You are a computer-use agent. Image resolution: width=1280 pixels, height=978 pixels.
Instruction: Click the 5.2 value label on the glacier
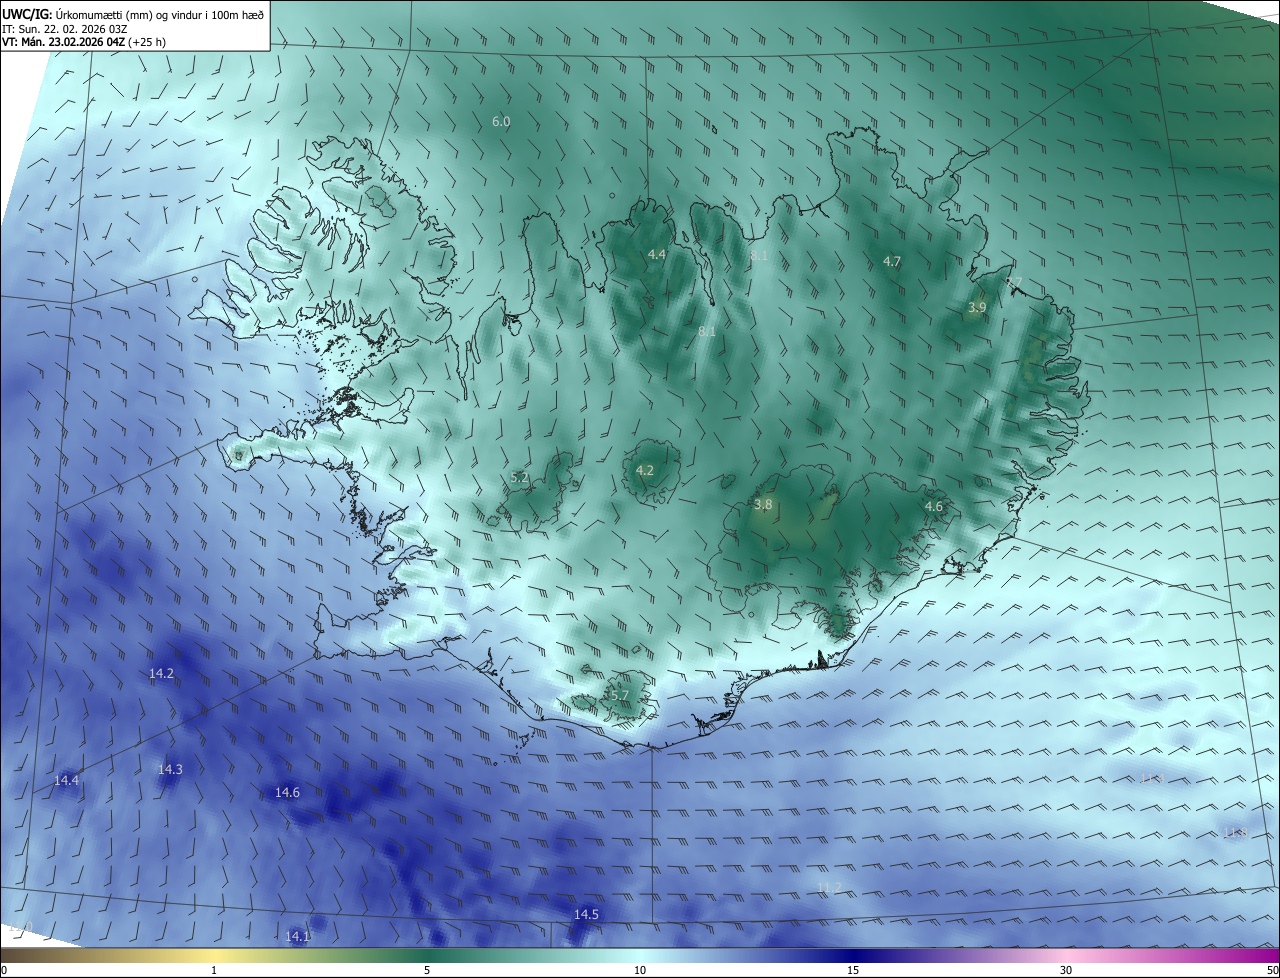[x=519, y=478]
